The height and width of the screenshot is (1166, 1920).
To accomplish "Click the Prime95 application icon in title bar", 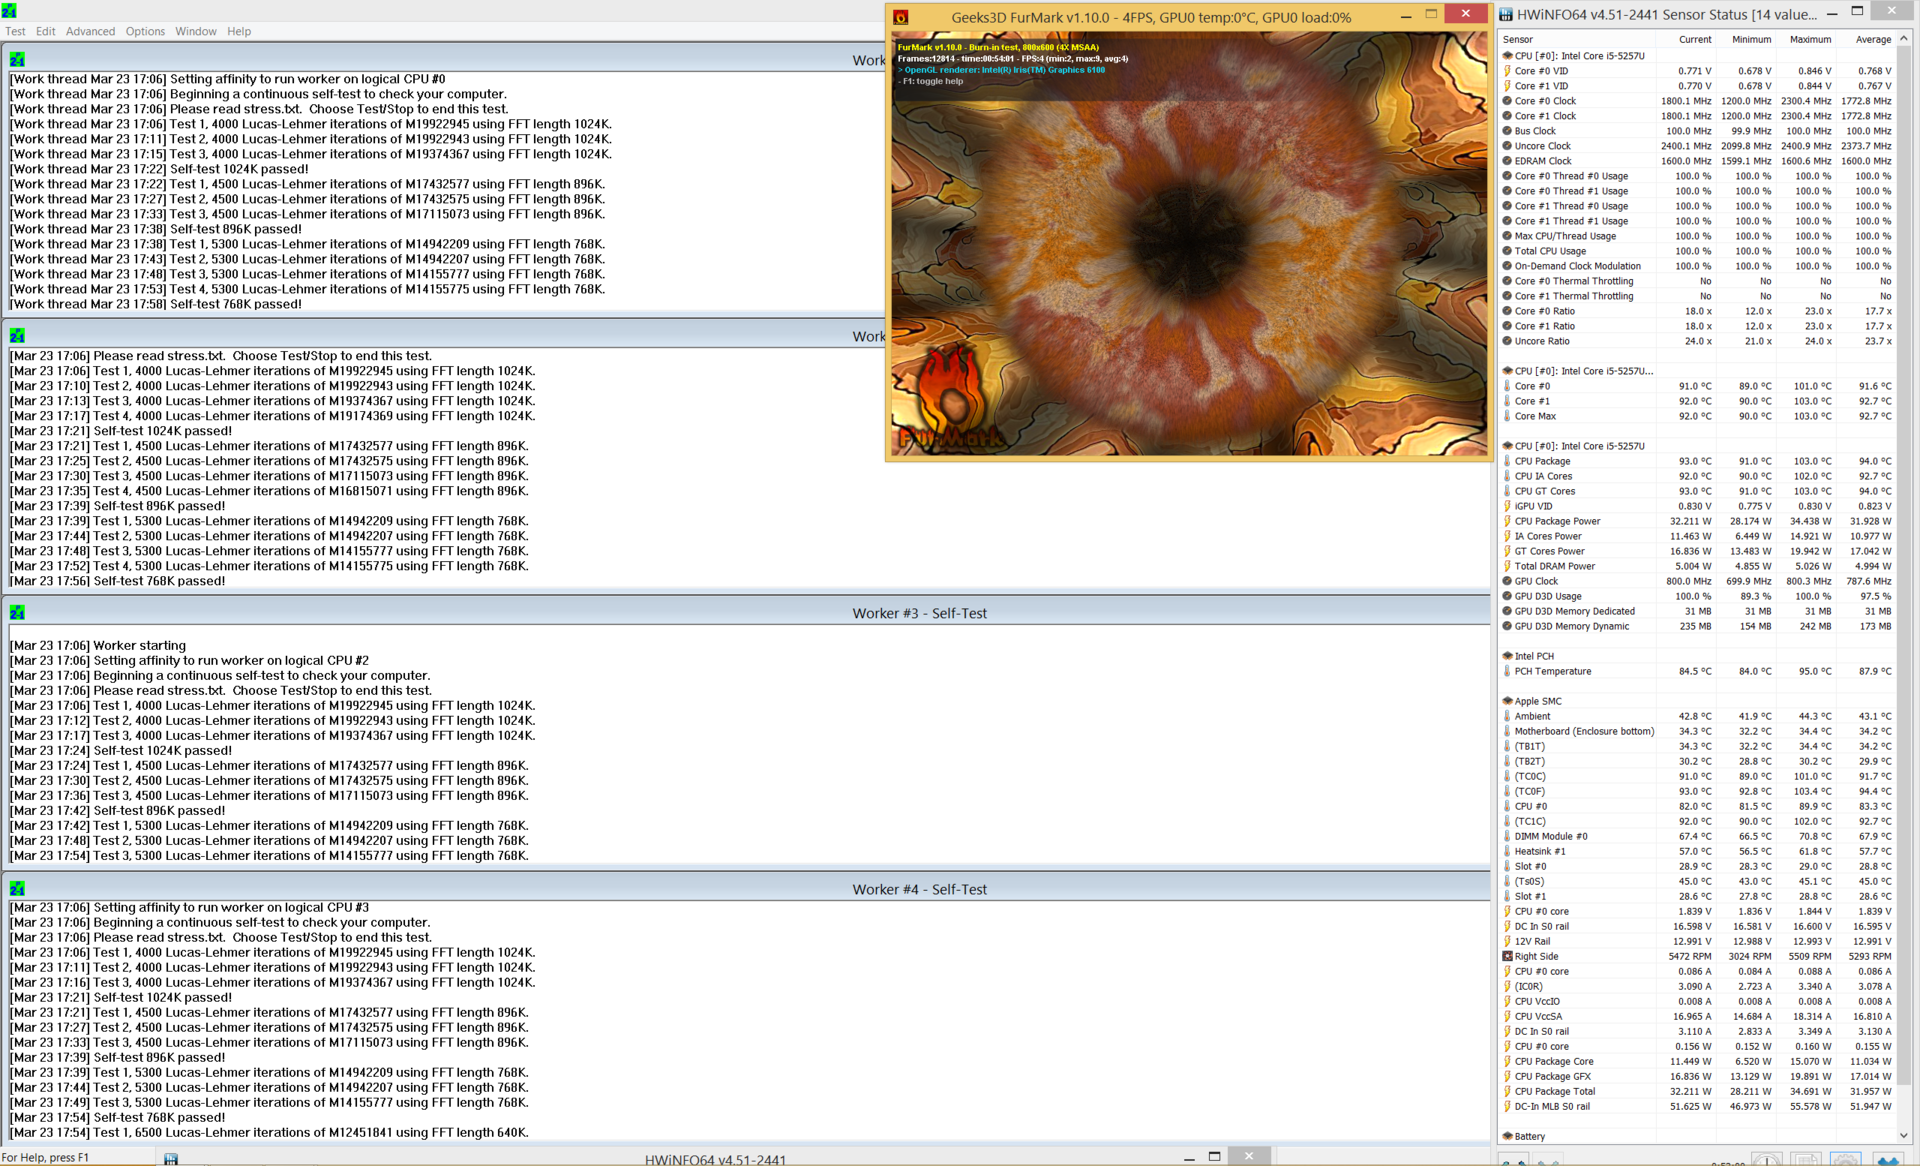I will pyautogui.click(x=9, y=10).
